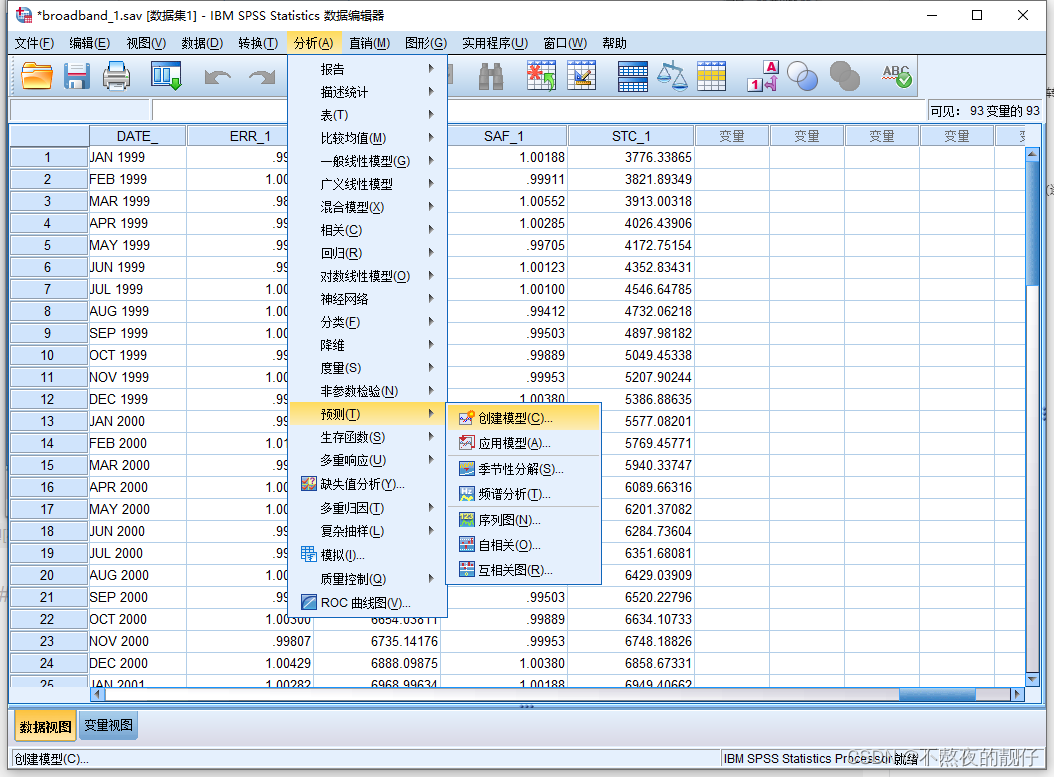The height and width of the screenshot is (777, 1054).
Task: Click the Redo arrow icon
Action: pyautogui.click(x=261, y=77)
